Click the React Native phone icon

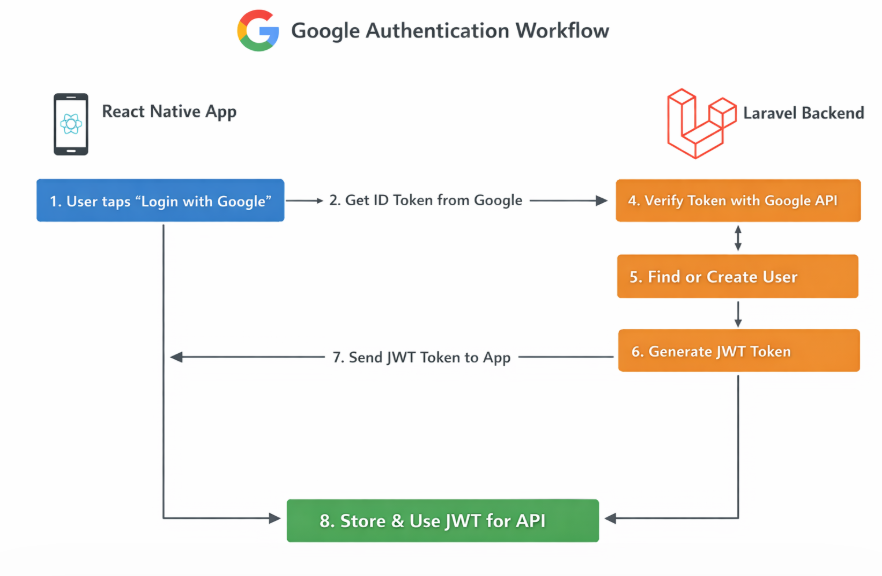click(71, 124)
